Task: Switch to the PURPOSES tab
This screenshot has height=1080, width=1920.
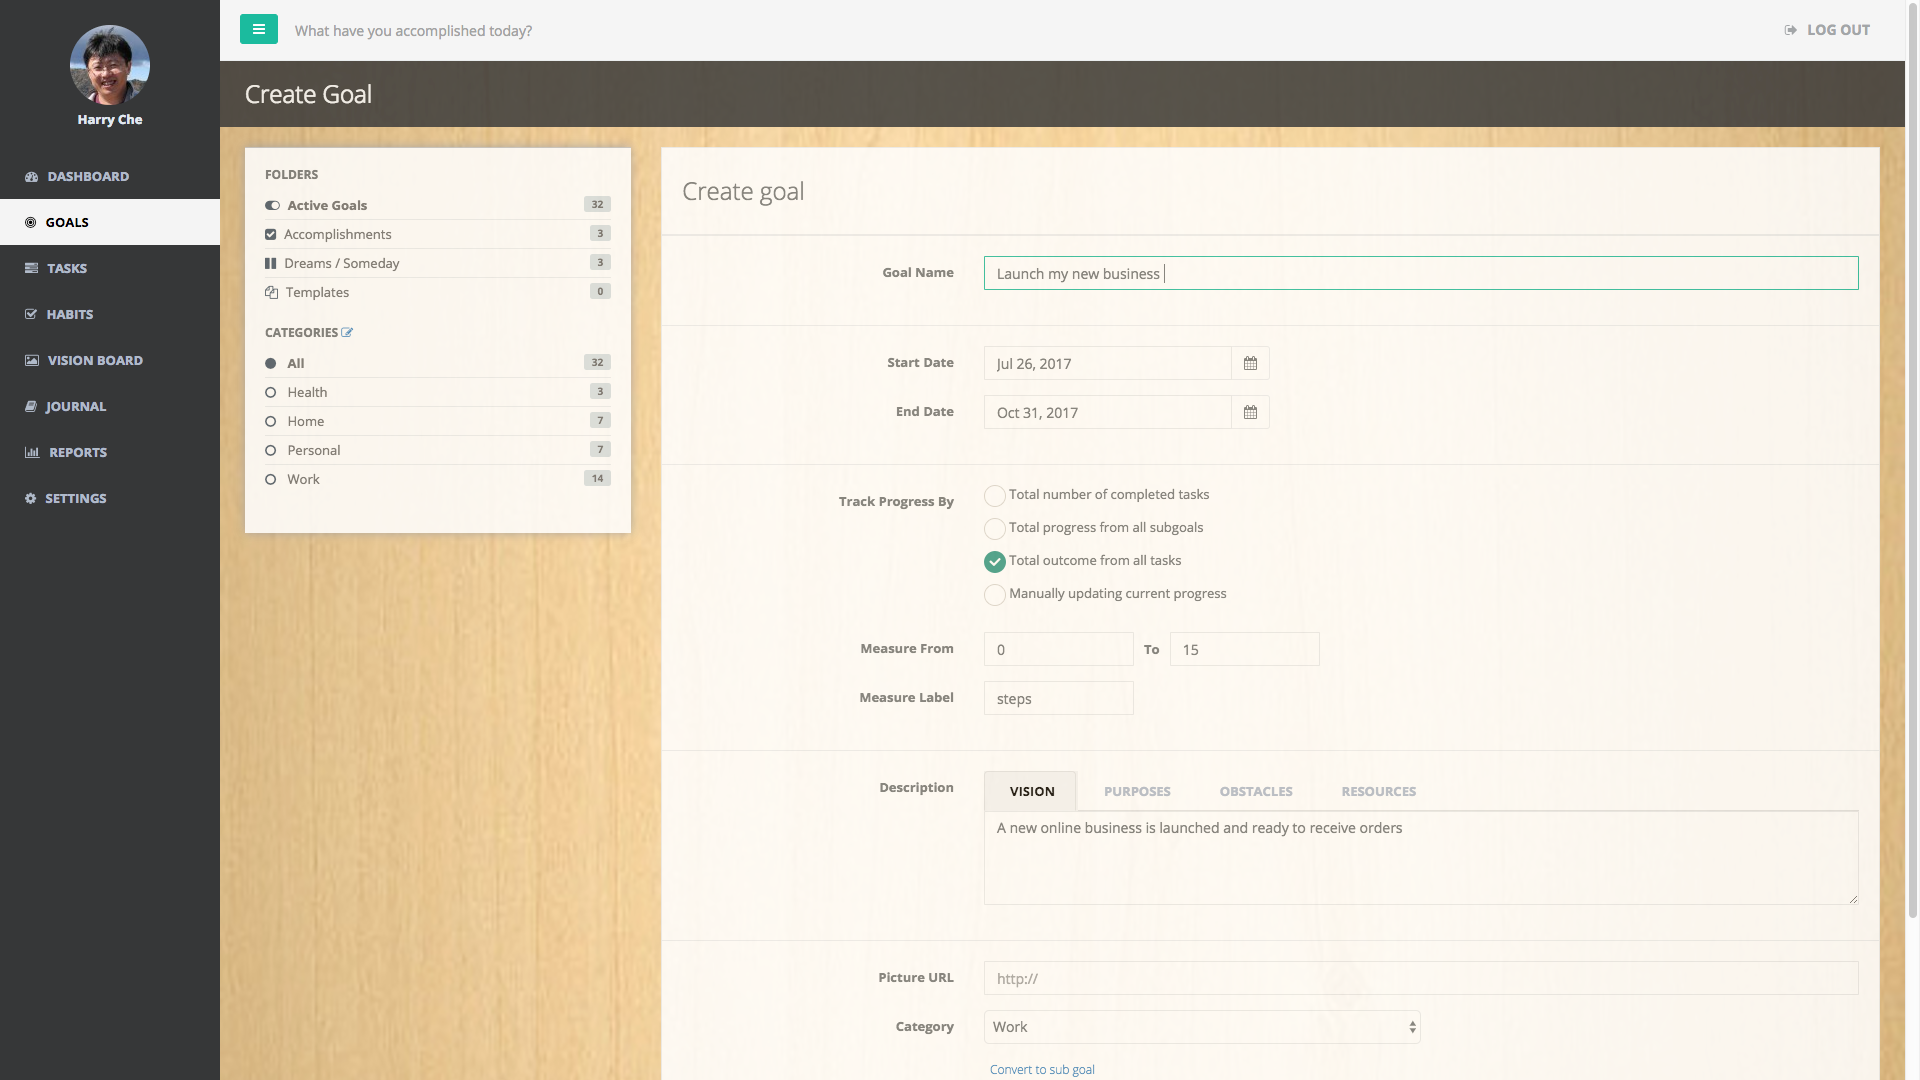Action: click(1137, 791)
